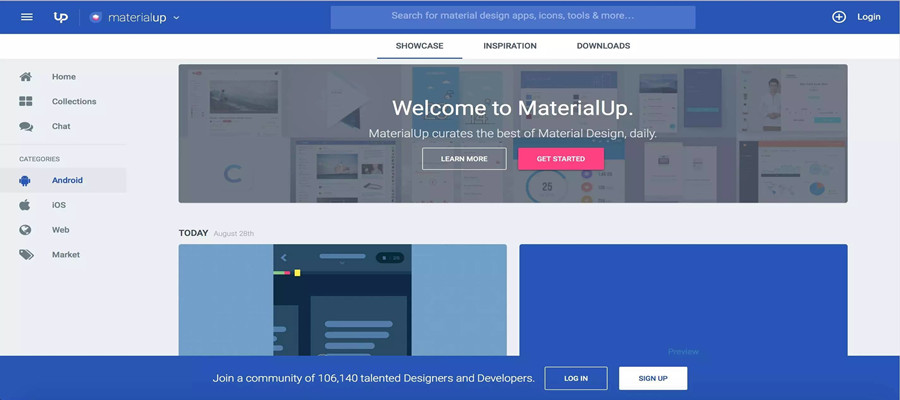Go to Home in sidebar
This screenshot has width=900, height=400.
(x=64, y=77)
